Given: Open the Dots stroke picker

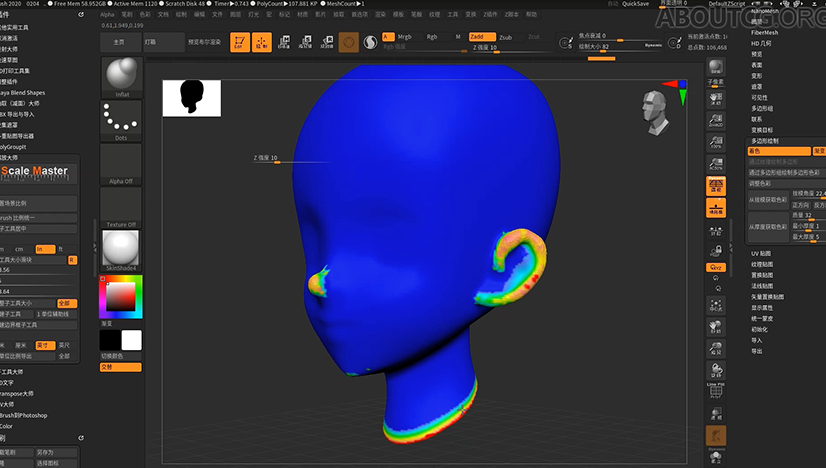Looking at the screenshot, I should coord(121,120).
